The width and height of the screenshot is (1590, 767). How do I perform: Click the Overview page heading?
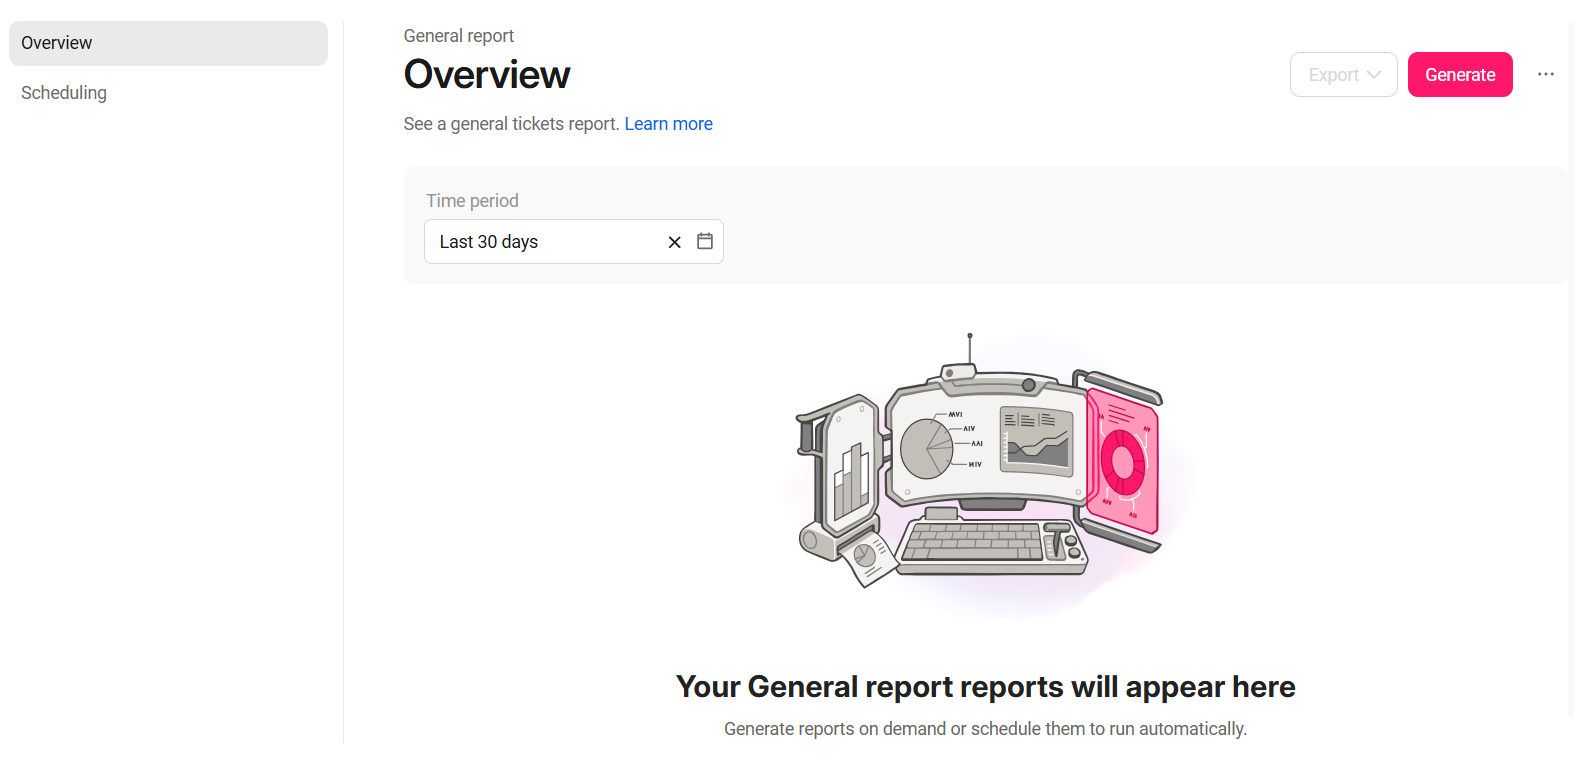(x=487, y=75)
